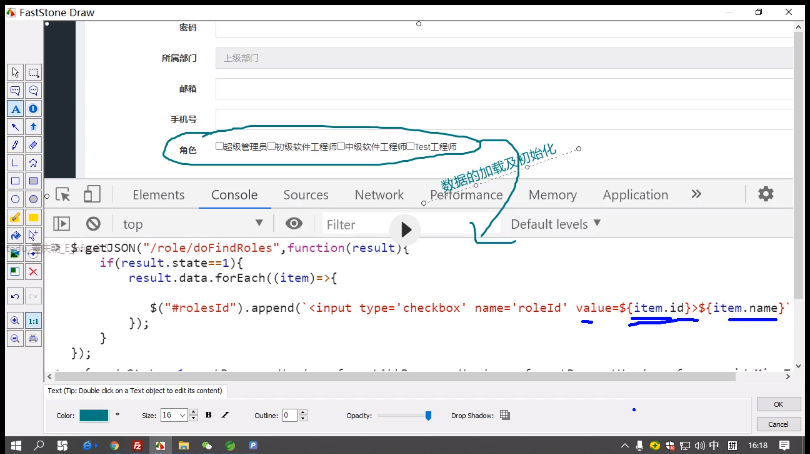Open the notification center icon

click(x=784, y=445)
